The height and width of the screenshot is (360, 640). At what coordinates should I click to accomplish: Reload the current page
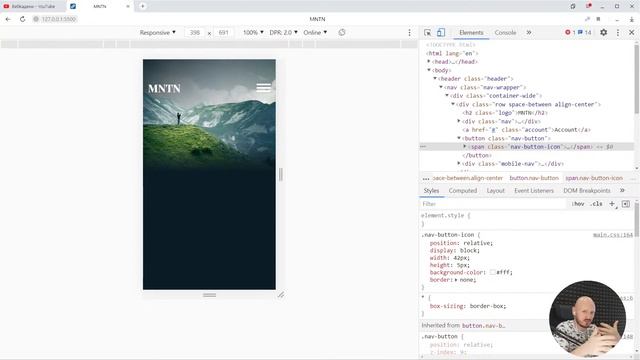22,19
